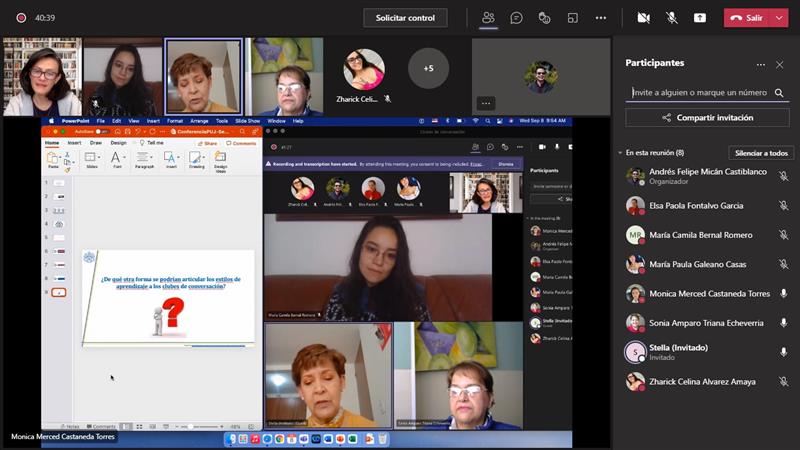The width and height of the screenshot is (800, 450).
Task: Toggle mic for Andrés Felipe Micán Castiblanco
Action: click(x=784, y=177)
